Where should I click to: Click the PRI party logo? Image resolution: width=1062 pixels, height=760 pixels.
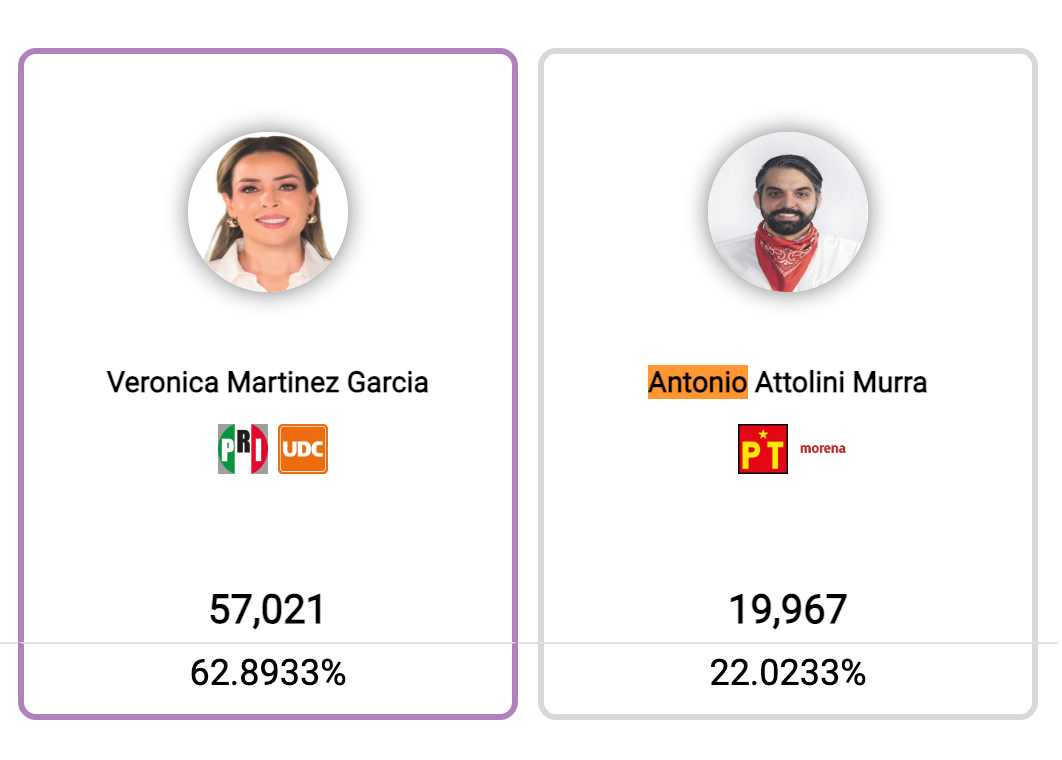coord(242,449)
